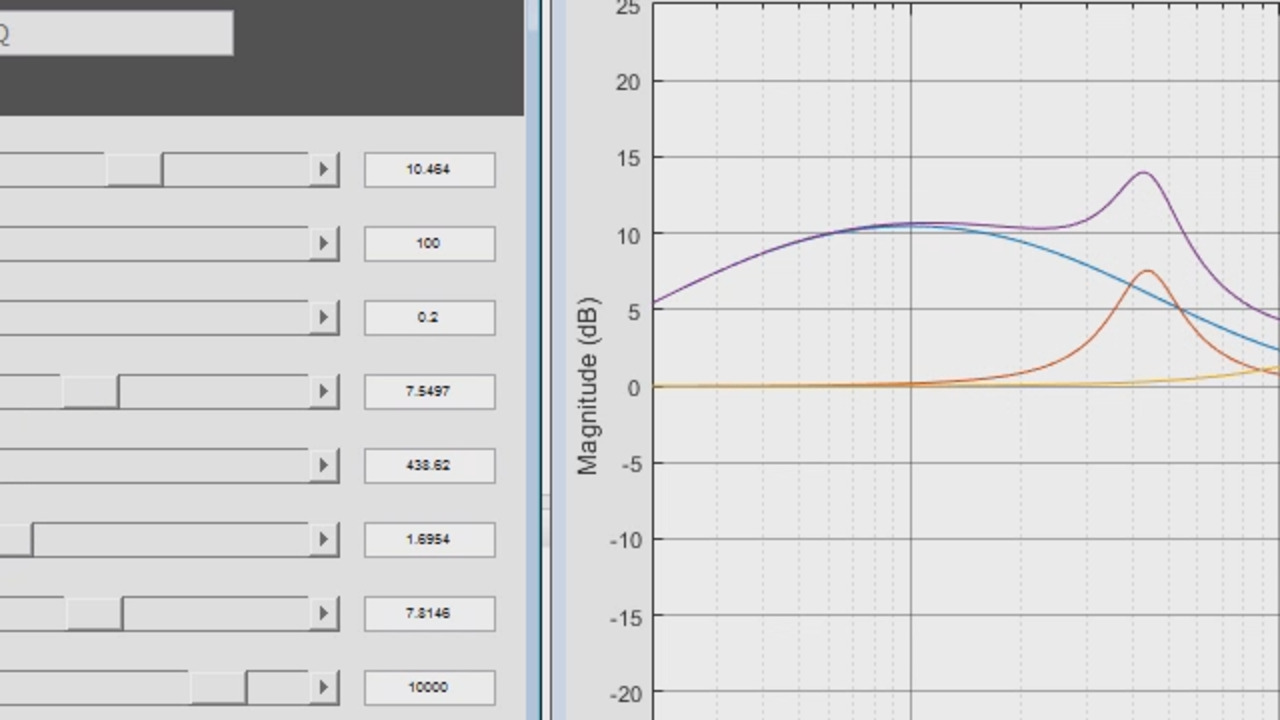Grab the slider thumb in the 10.464 row

[134, 169]
